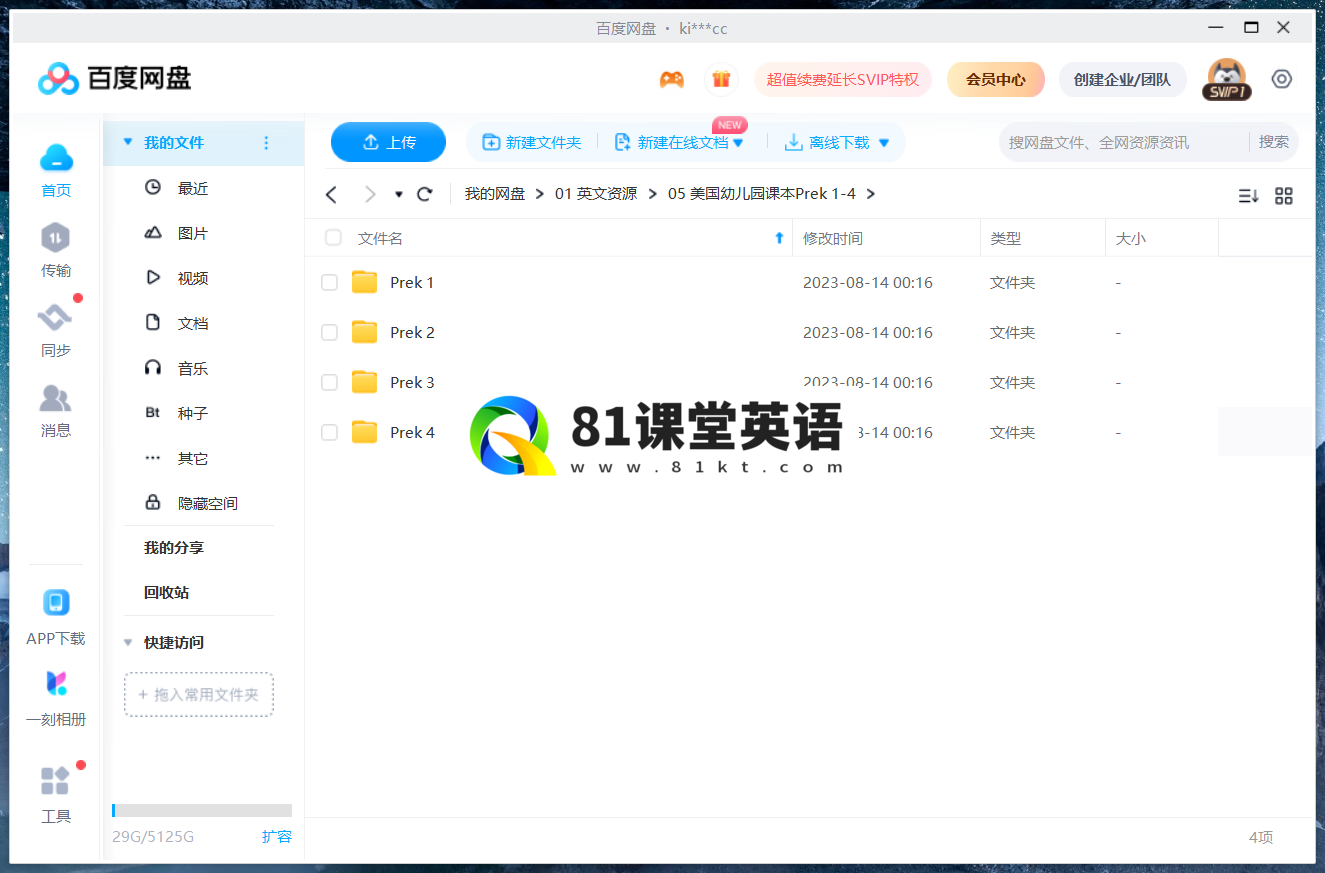This screenshot has height=873, width=1325.
Task: Click 新建文件夹 new folder
Action: pyautogui.click(x=532, y=143)
